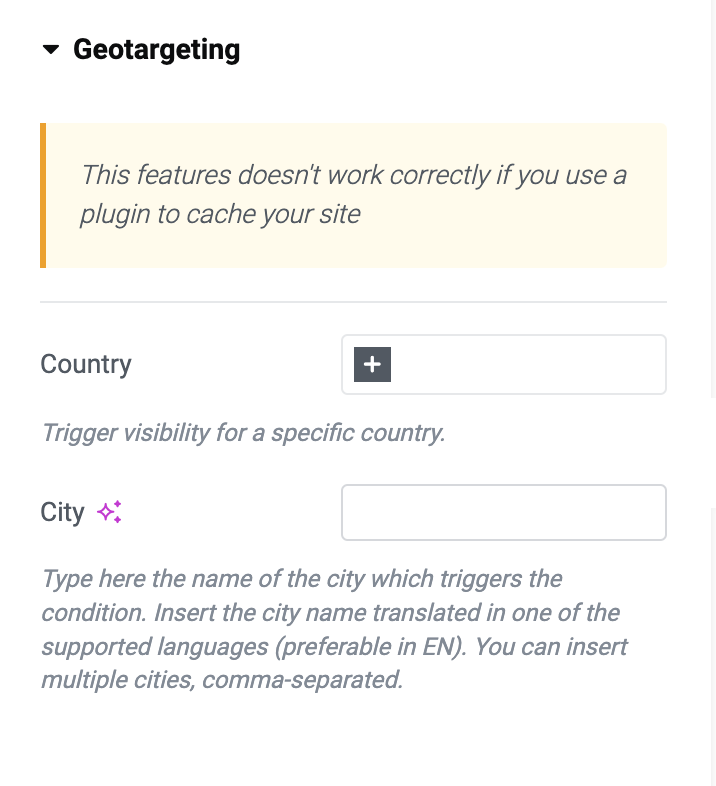Click the Country field label
This screenshot has width=716, height=786.
pyautogui.click(x=86, y=364)
